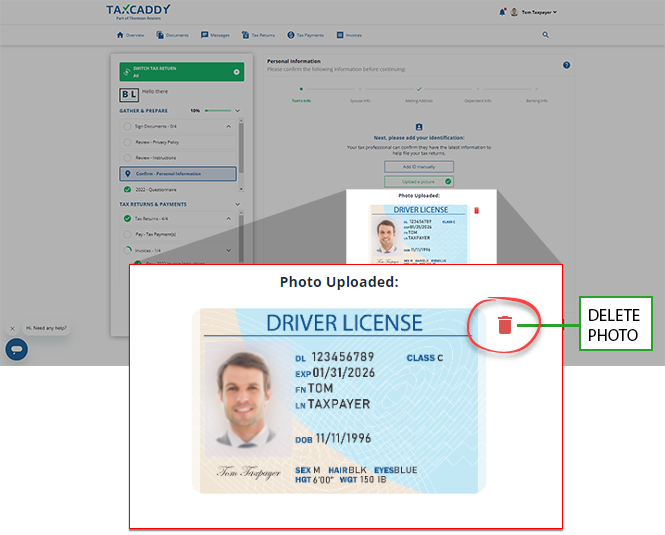Toggle the Tax Returns 4/4 green check
Image resolution: width=665 pixels, height=535 pixels.
[x=127, y=218]
